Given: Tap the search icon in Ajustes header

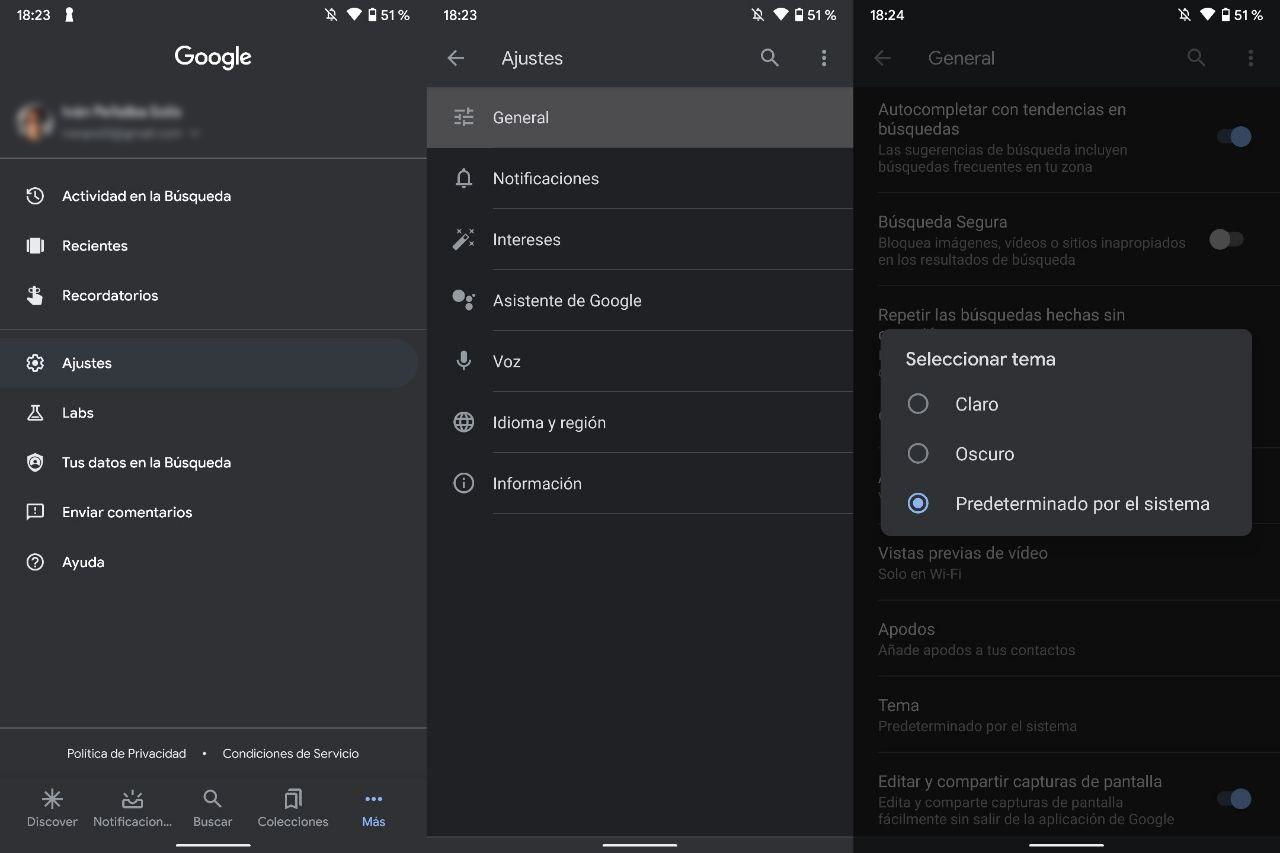Looking at the screenshot, I should (x=770, y=58).
